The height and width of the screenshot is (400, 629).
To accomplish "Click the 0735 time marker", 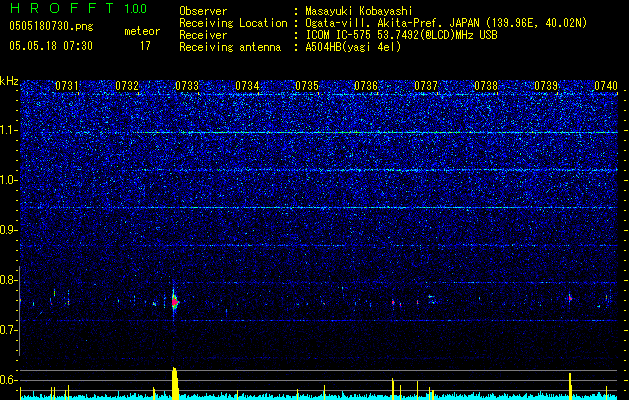I will point(307,85).
